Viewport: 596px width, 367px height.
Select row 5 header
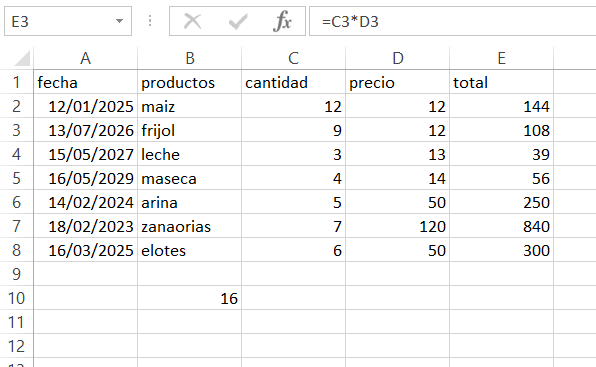click(16, 178)
